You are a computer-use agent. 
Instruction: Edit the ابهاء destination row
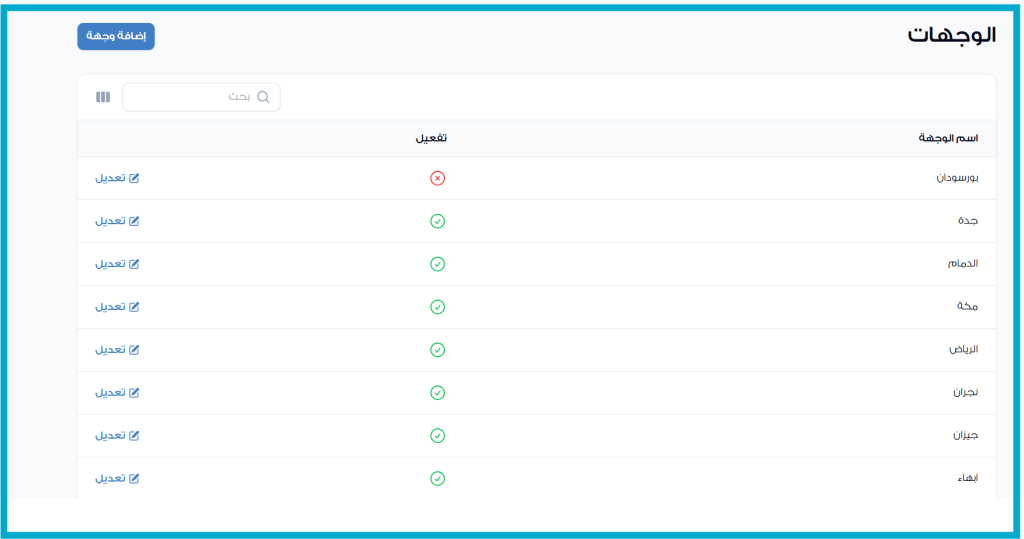(x=117, y=479)
